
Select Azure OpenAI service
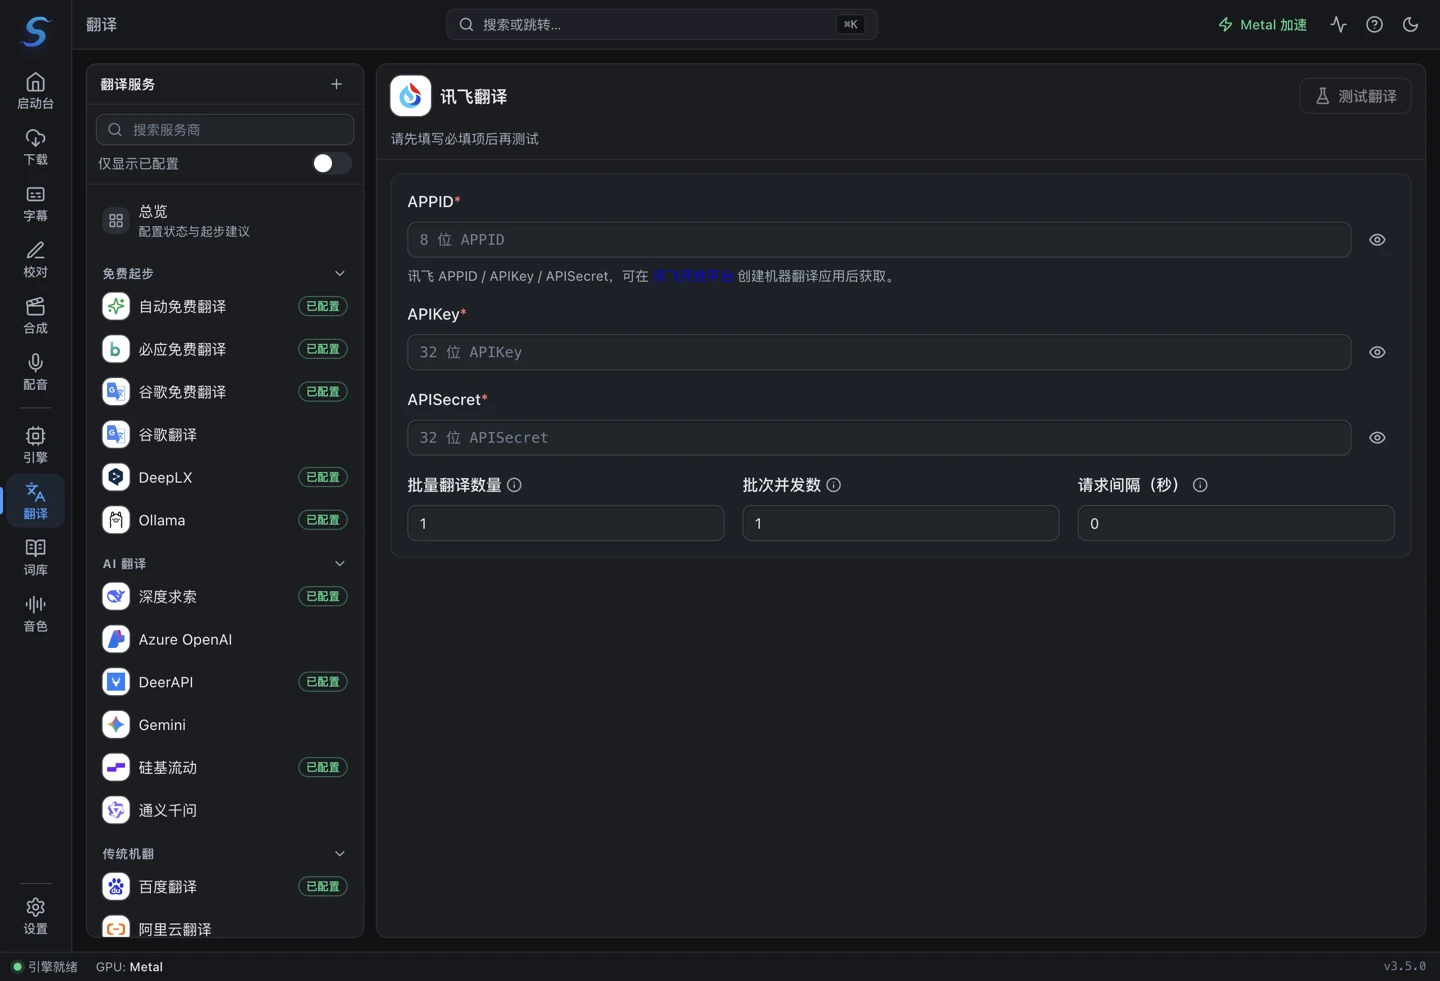225,639
